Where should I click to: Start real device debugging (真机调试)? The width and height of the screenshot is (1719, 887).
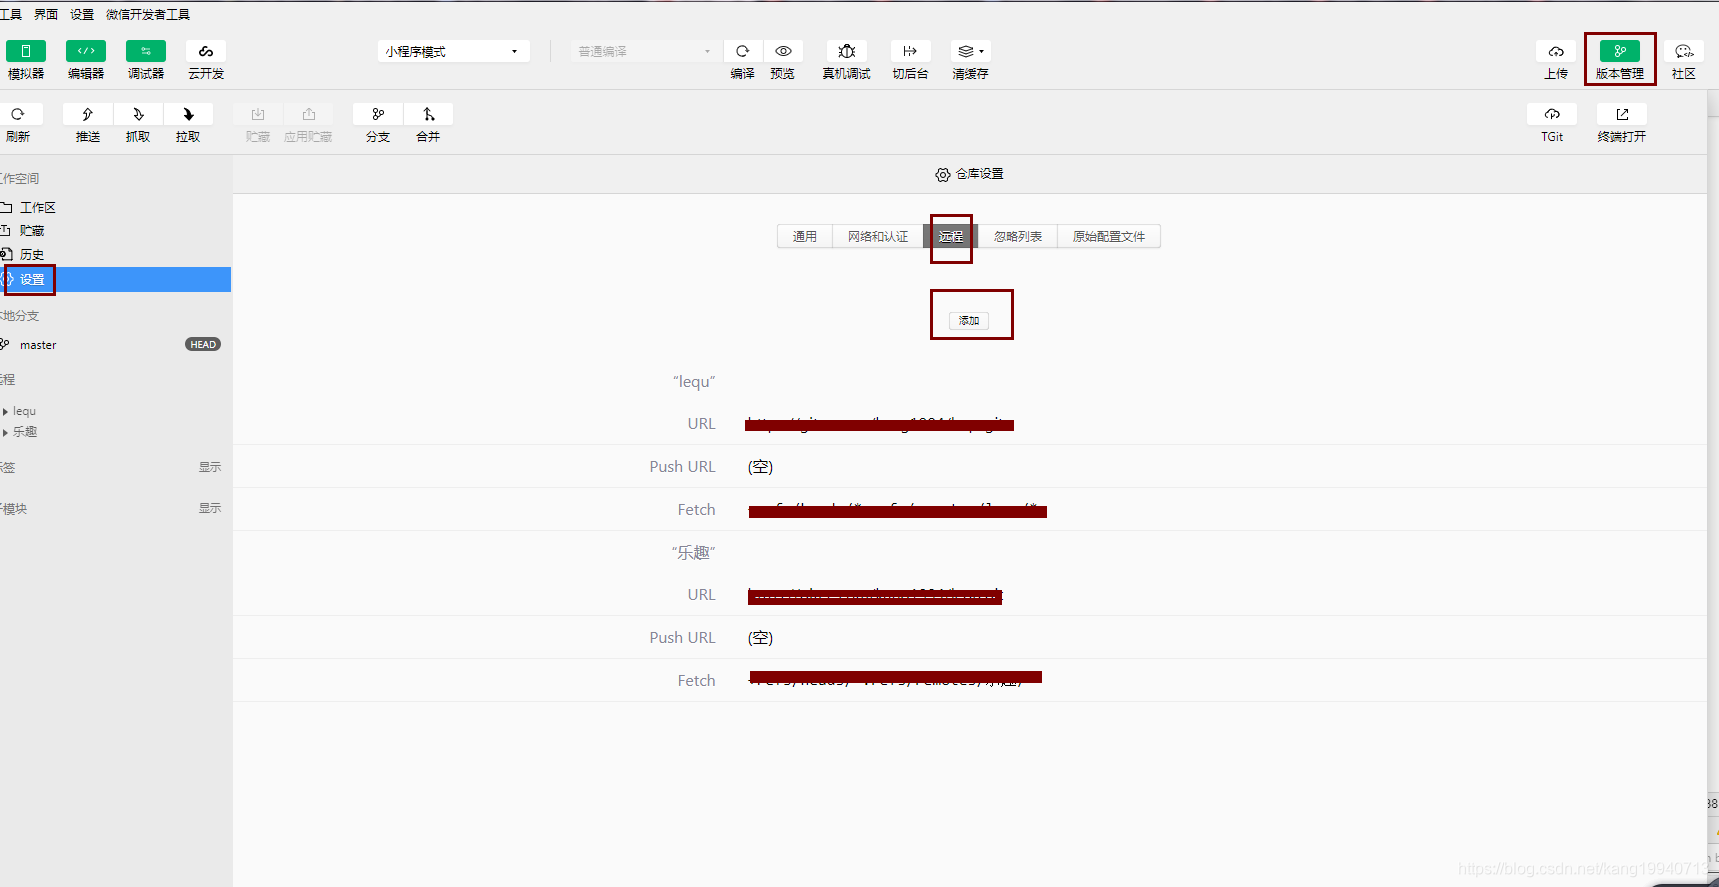(847, 51)
